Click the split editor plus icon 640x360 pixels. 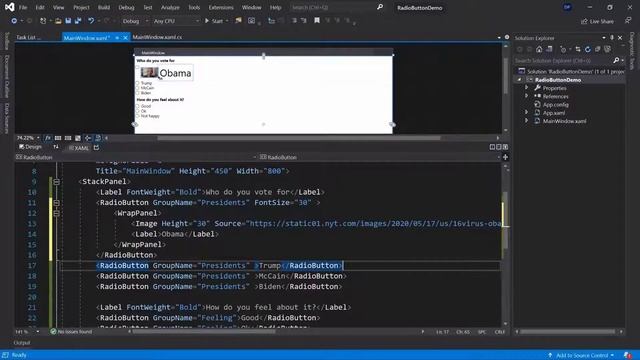pos(505,157)
